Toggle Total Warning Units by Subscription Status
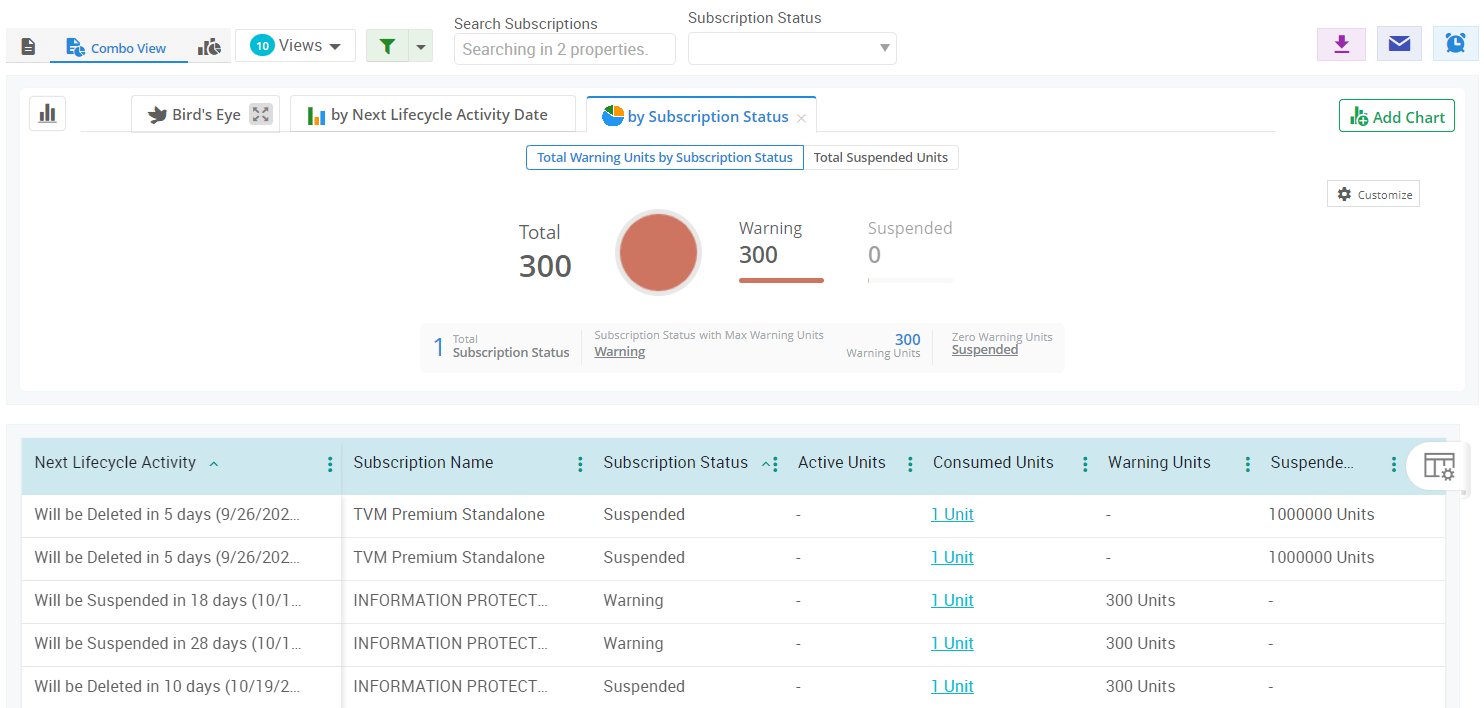Viewport: 1484px width, 708px height. (x=664, y=157)
